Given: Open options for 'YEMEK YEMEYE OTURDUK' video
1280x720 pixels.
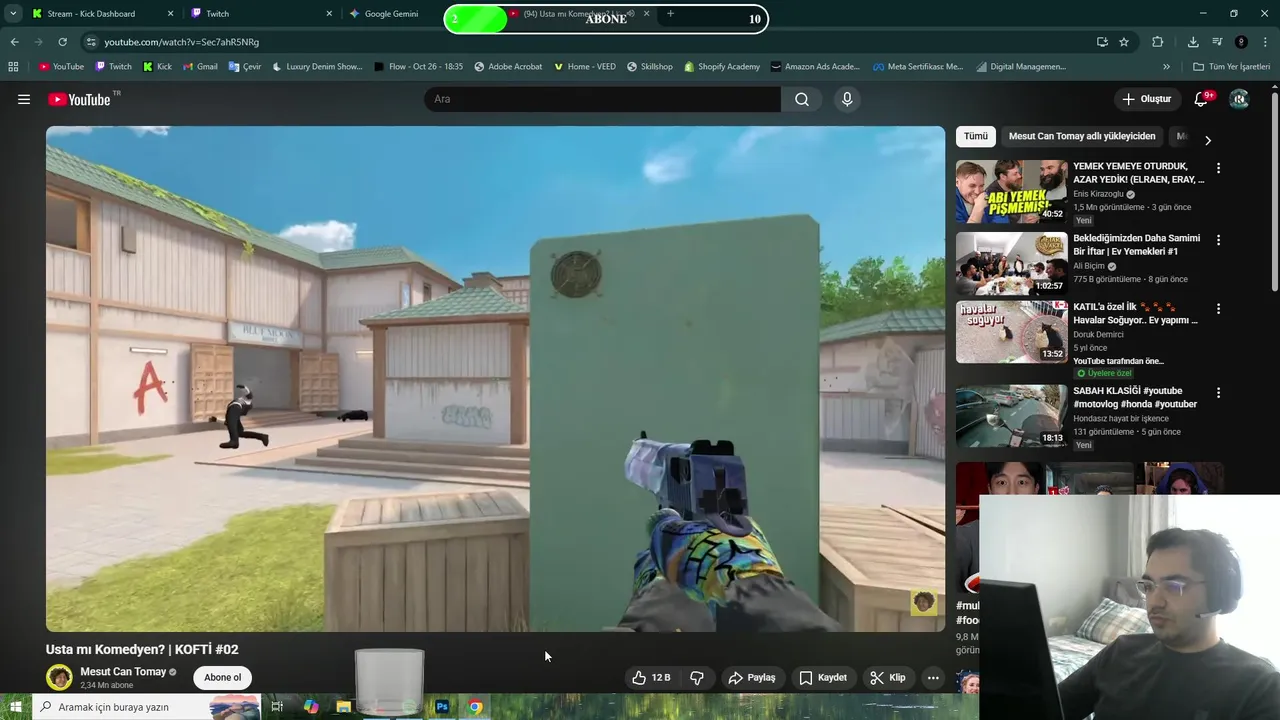Looking at the screenshot, I should coord(1218,168).
